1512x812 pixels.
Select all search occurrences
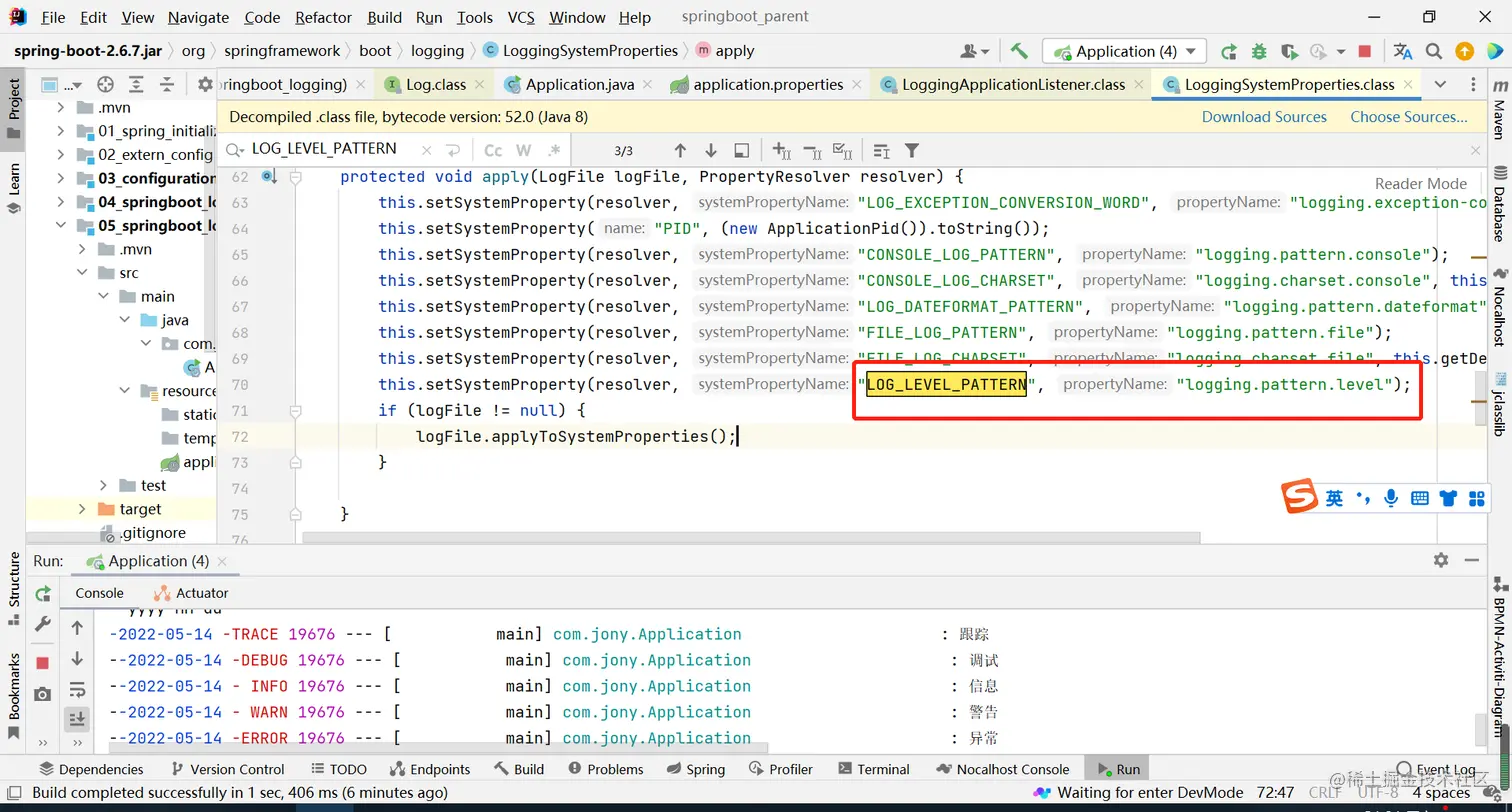pyautogui.click(x=842, y=151)
